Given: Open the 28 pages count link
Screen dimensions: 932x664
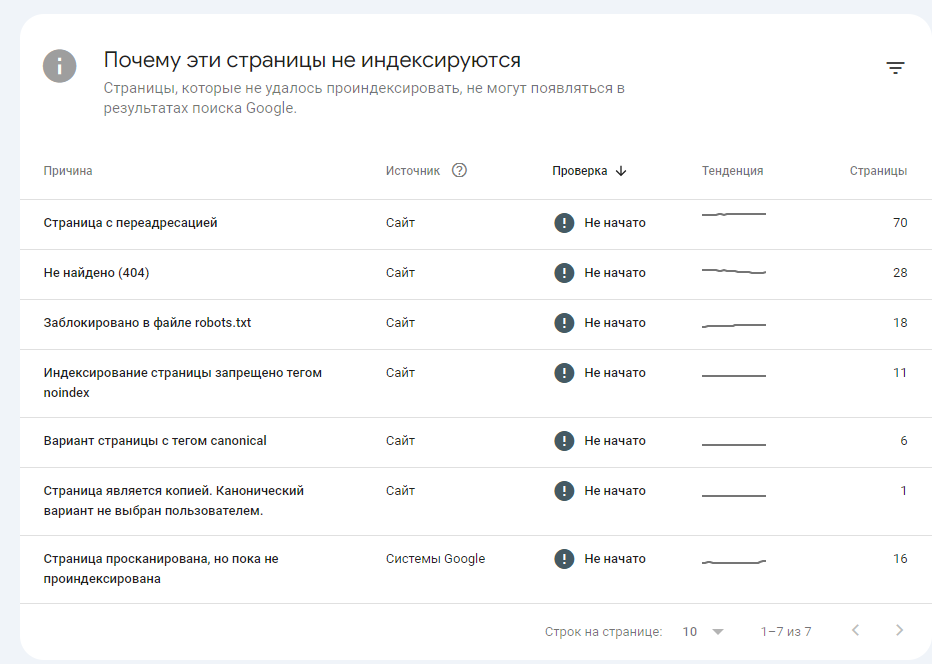Looking at the screenshot, I should pos(898,272).
